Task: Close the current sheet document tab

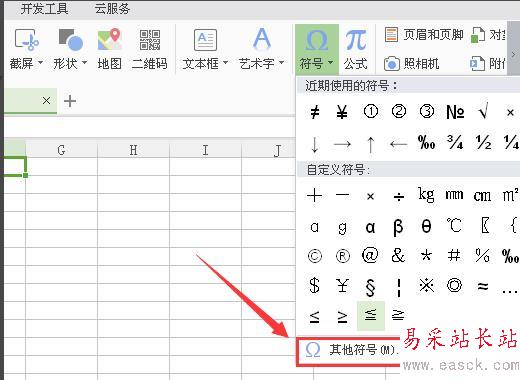Action: (47, 100)
